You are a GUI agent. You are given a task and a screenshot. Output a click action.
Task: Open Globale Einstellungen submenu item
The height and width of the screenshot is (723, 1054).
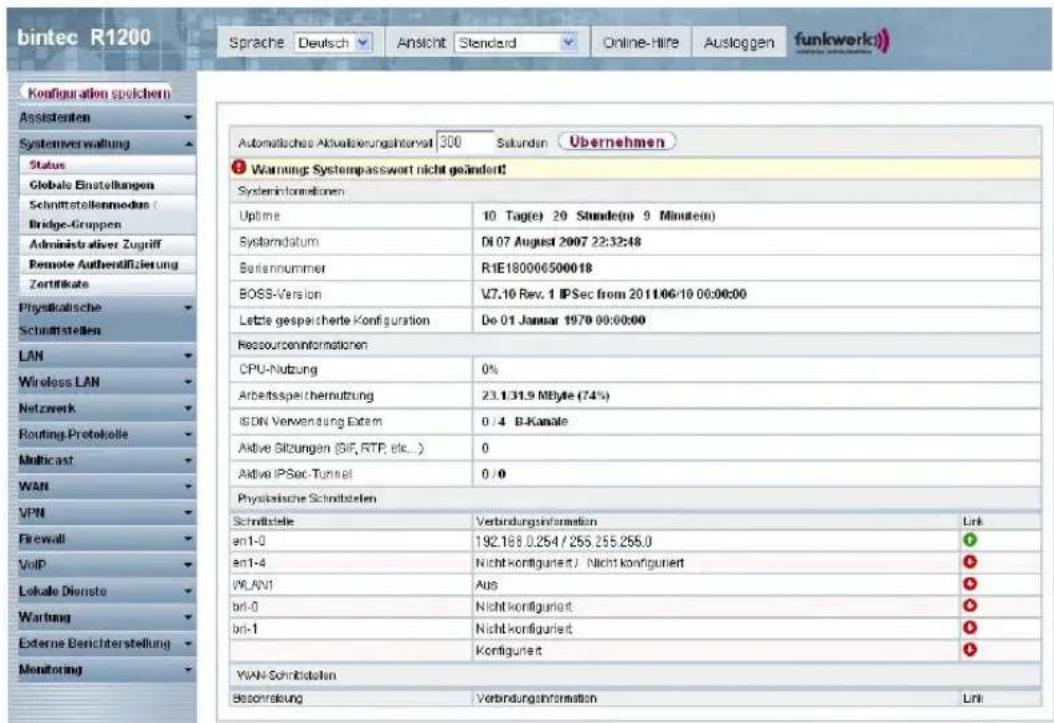pyautogui.click(x=108, y=185)
